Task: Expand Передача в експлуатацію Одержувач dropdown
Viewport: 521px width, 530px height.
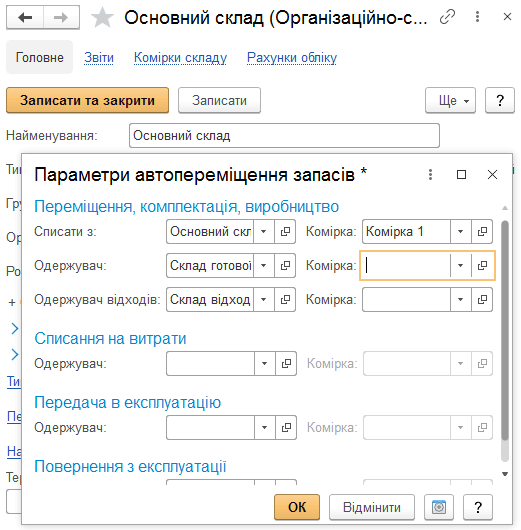Action: tap(265, 428)
